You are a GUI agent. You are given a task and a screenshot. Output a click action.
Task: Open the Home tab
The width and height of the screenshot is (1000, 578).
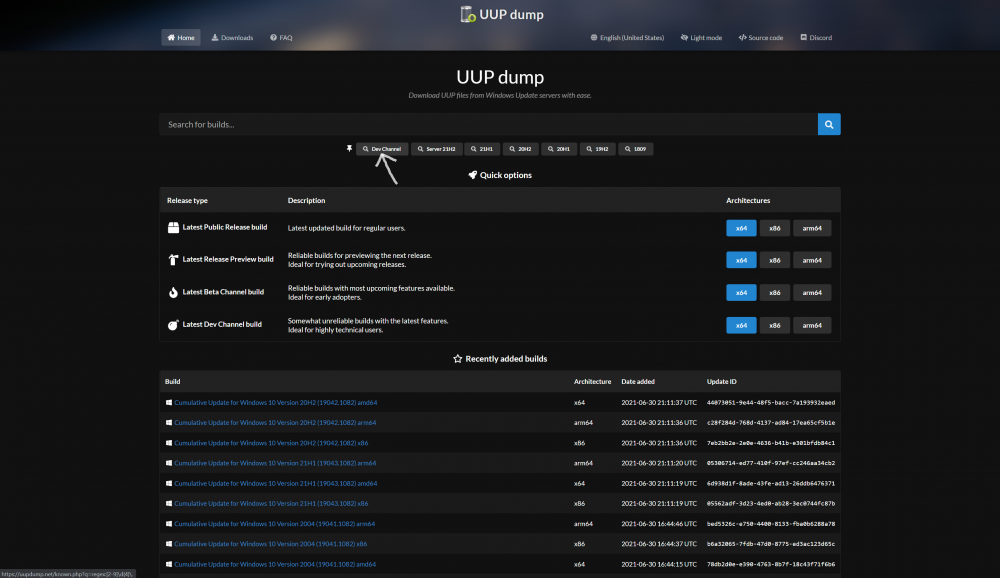(180, 38)
